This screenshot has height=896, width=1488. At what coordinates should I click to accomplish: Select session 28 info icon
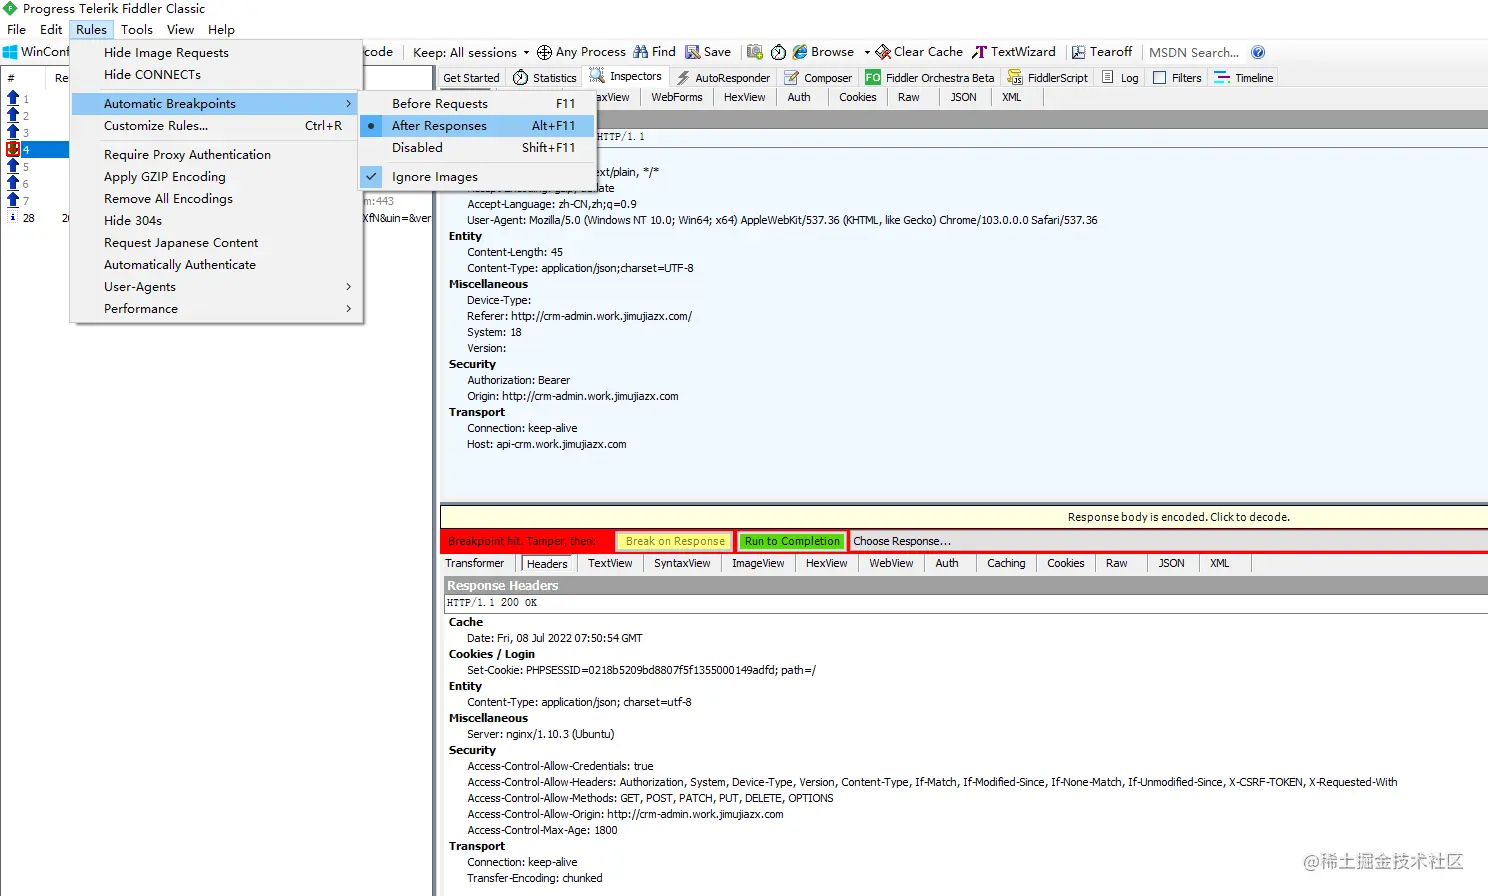pos(13,217)
